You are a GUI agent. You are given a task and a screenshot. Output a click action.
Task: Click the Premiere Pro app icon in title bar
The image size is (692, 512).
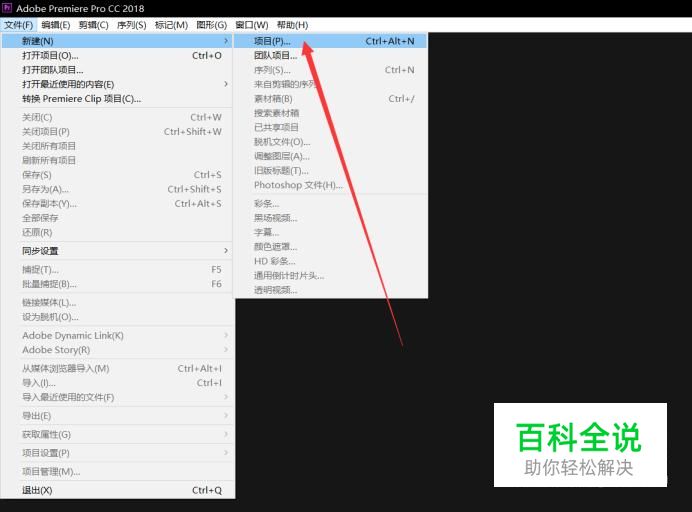[x=7, y=8]
